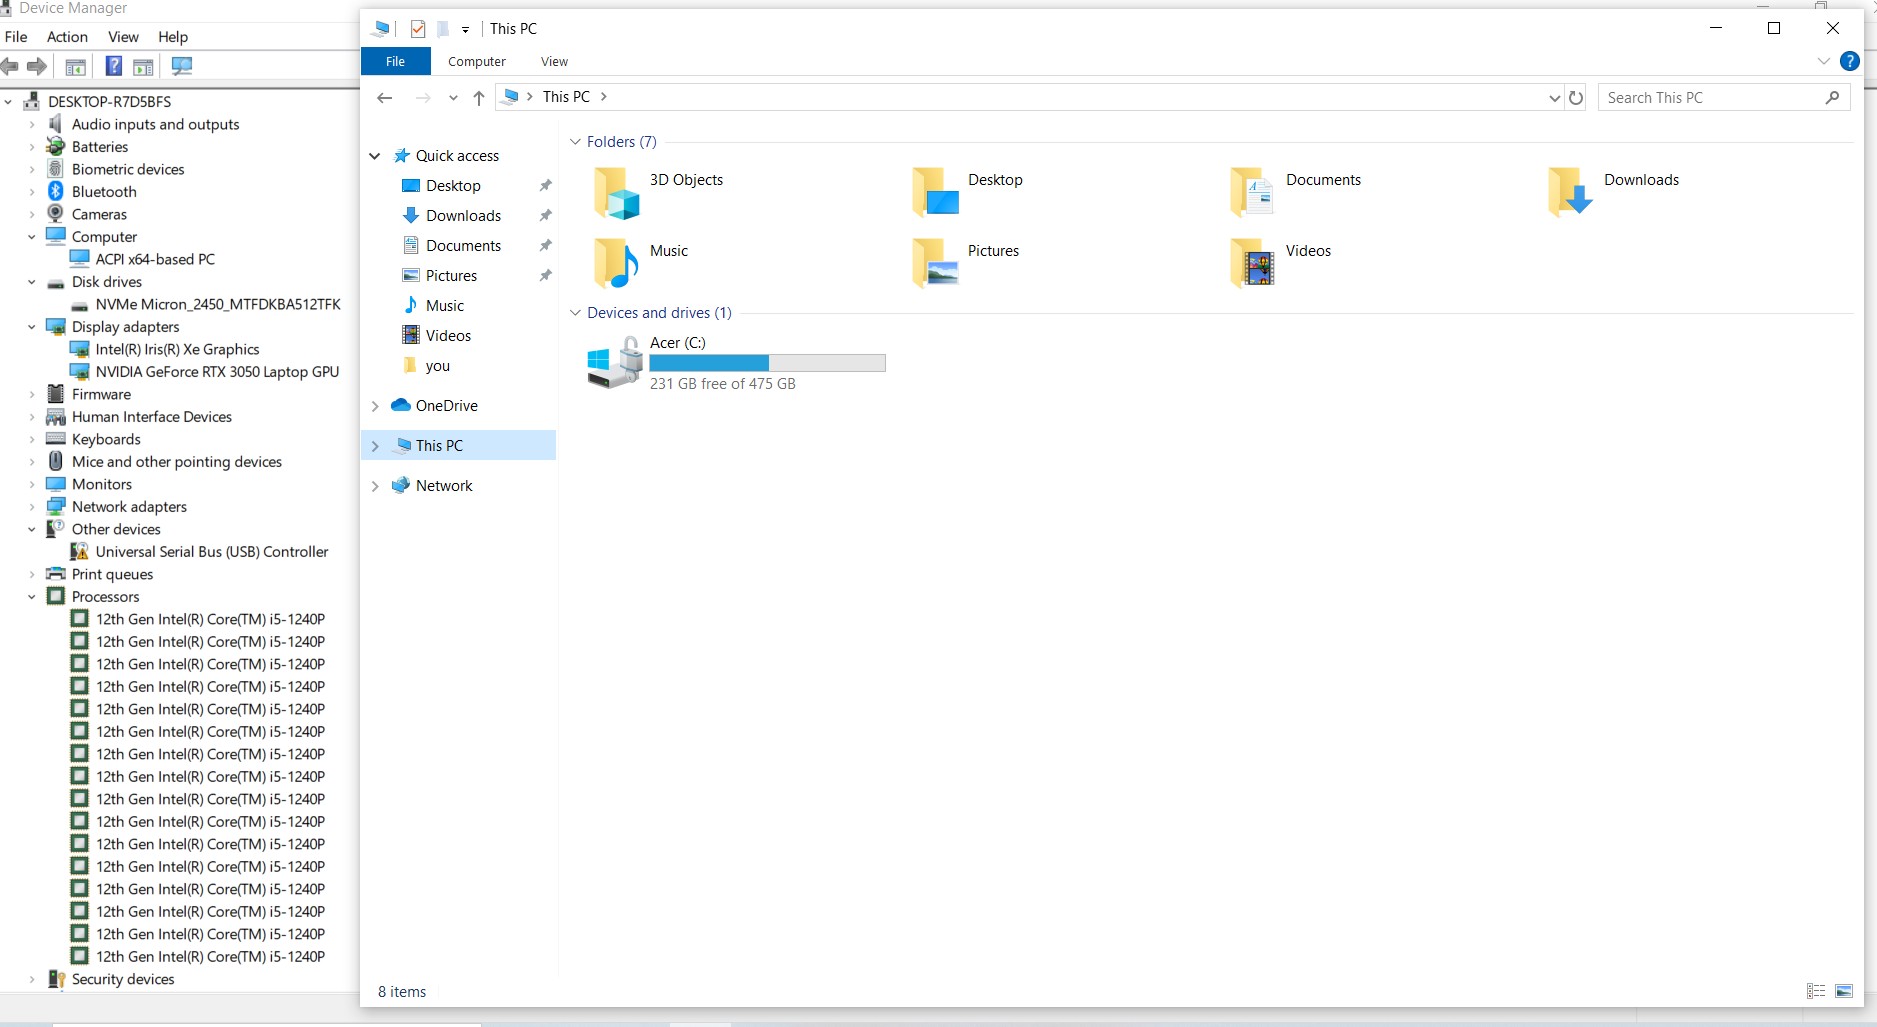The height and width of the screenshot is (1027, 1877).
Task: Click the Search This PC field
Action: [1712, 98]
